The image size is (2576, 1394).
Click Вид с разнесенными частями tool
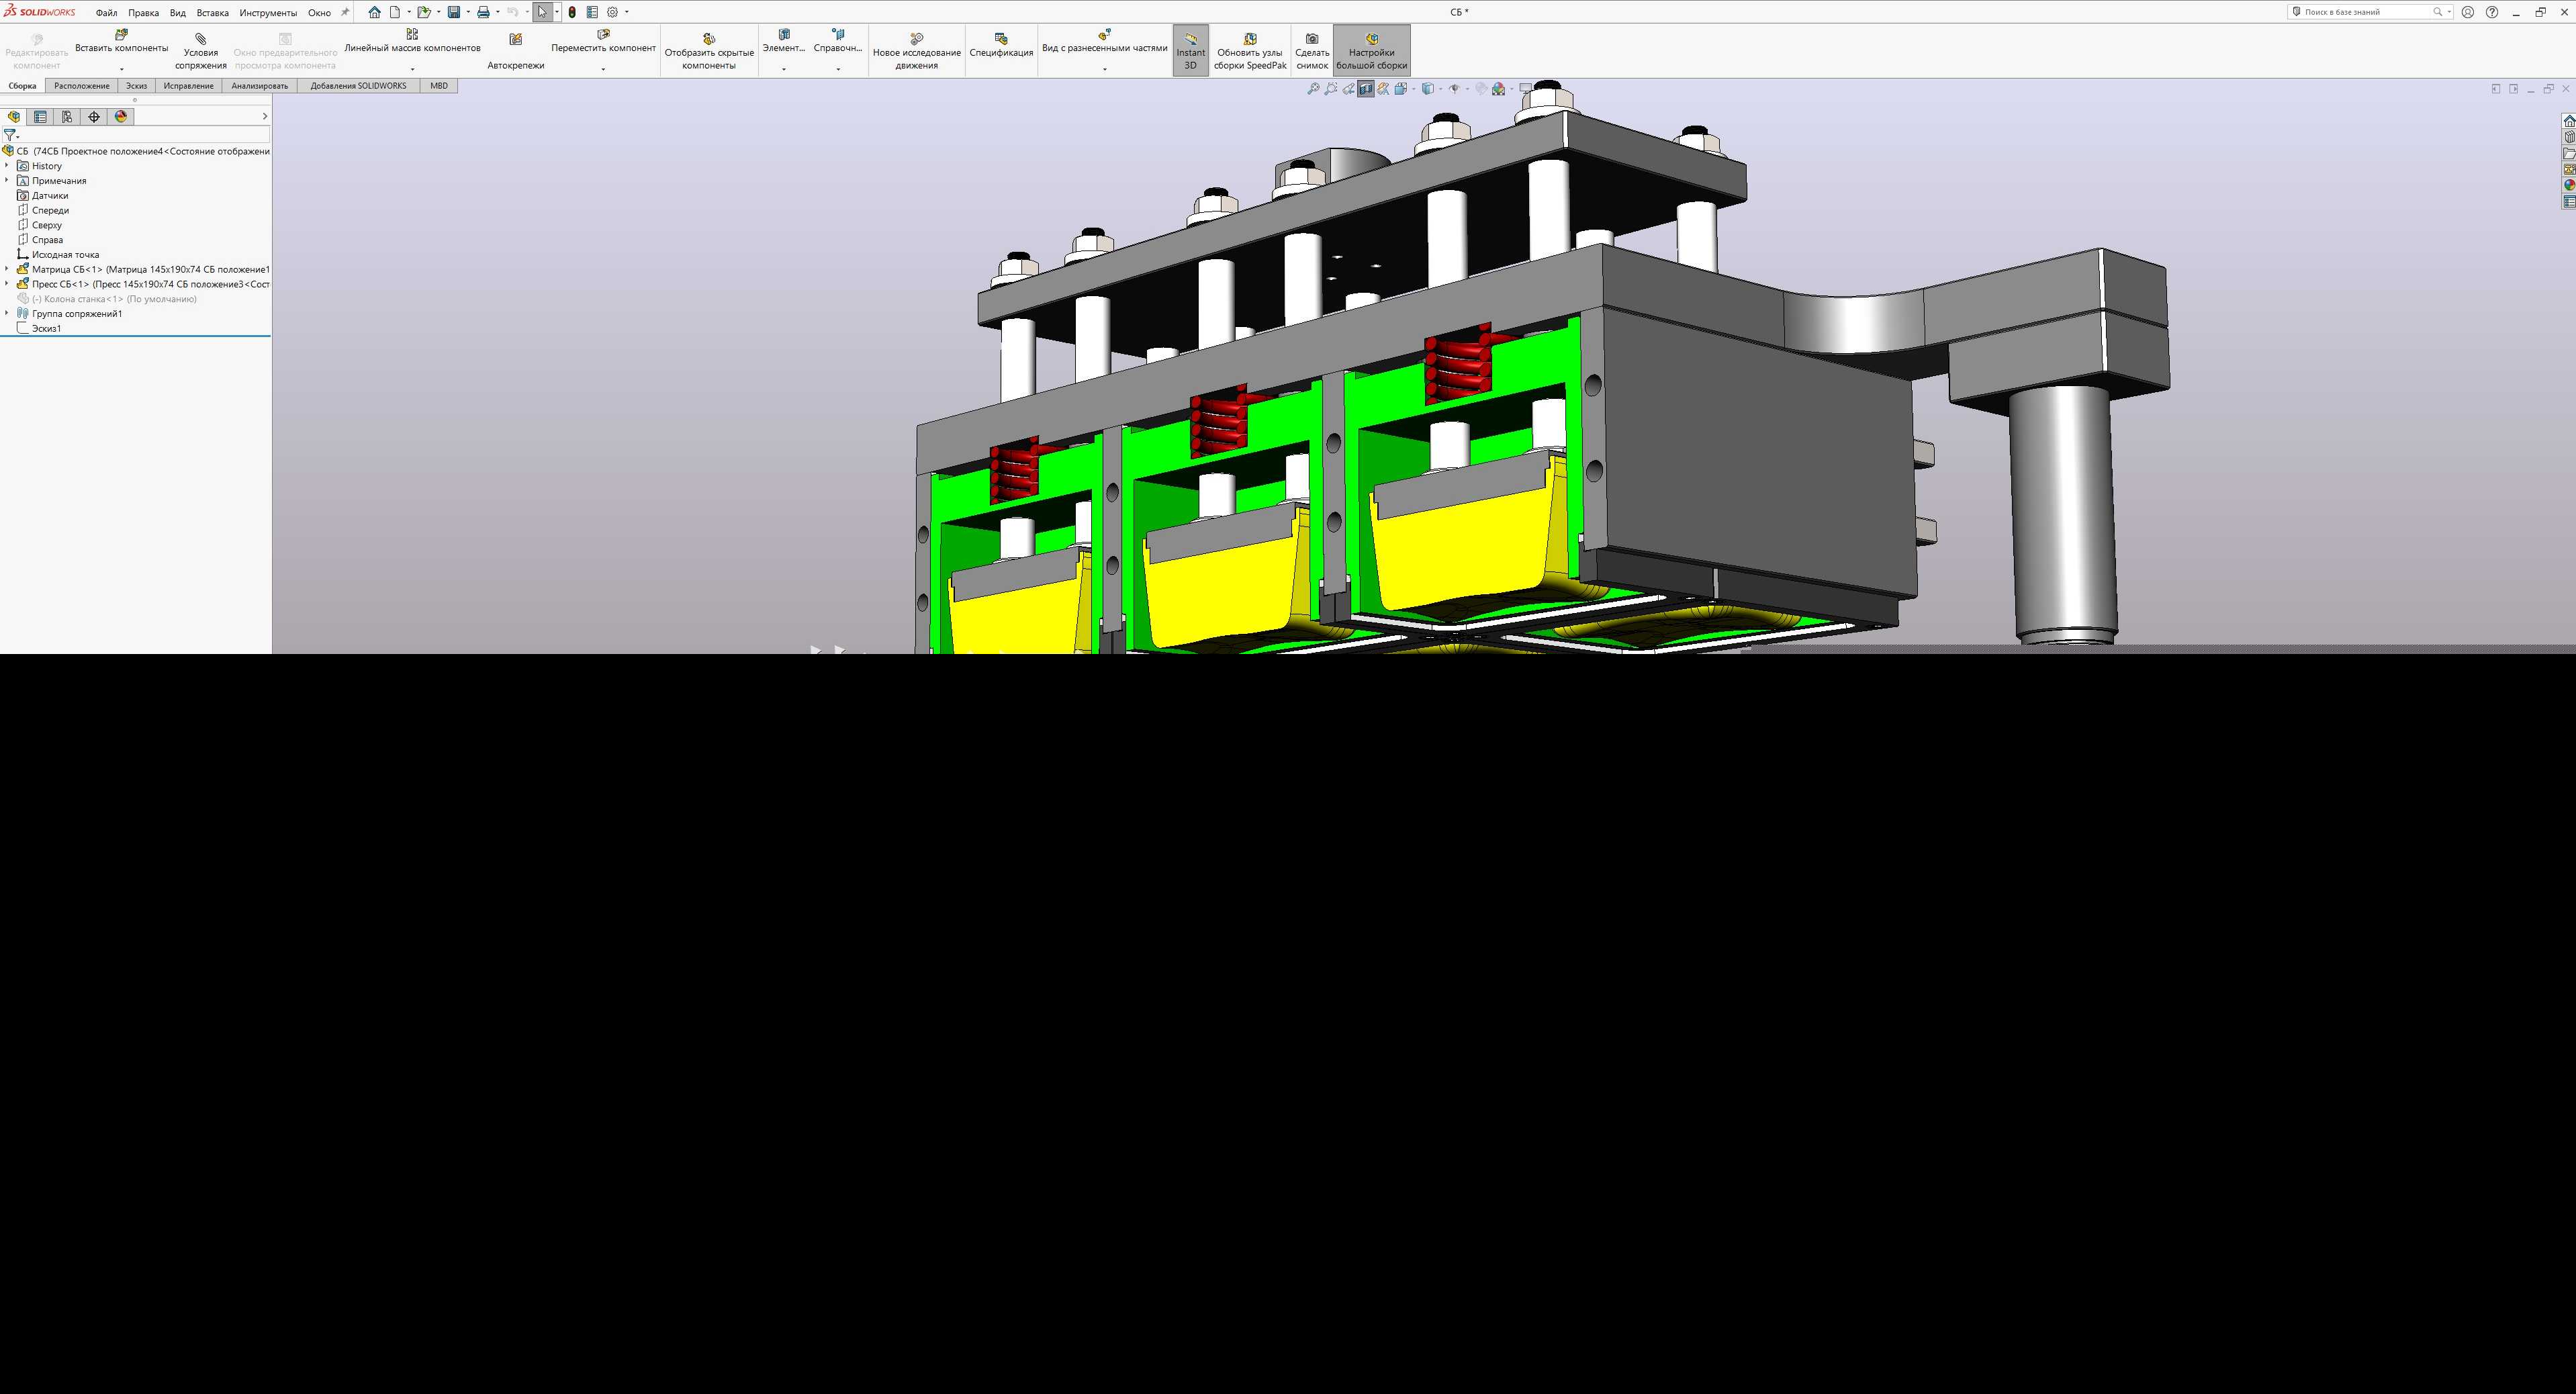point(1104,41)
